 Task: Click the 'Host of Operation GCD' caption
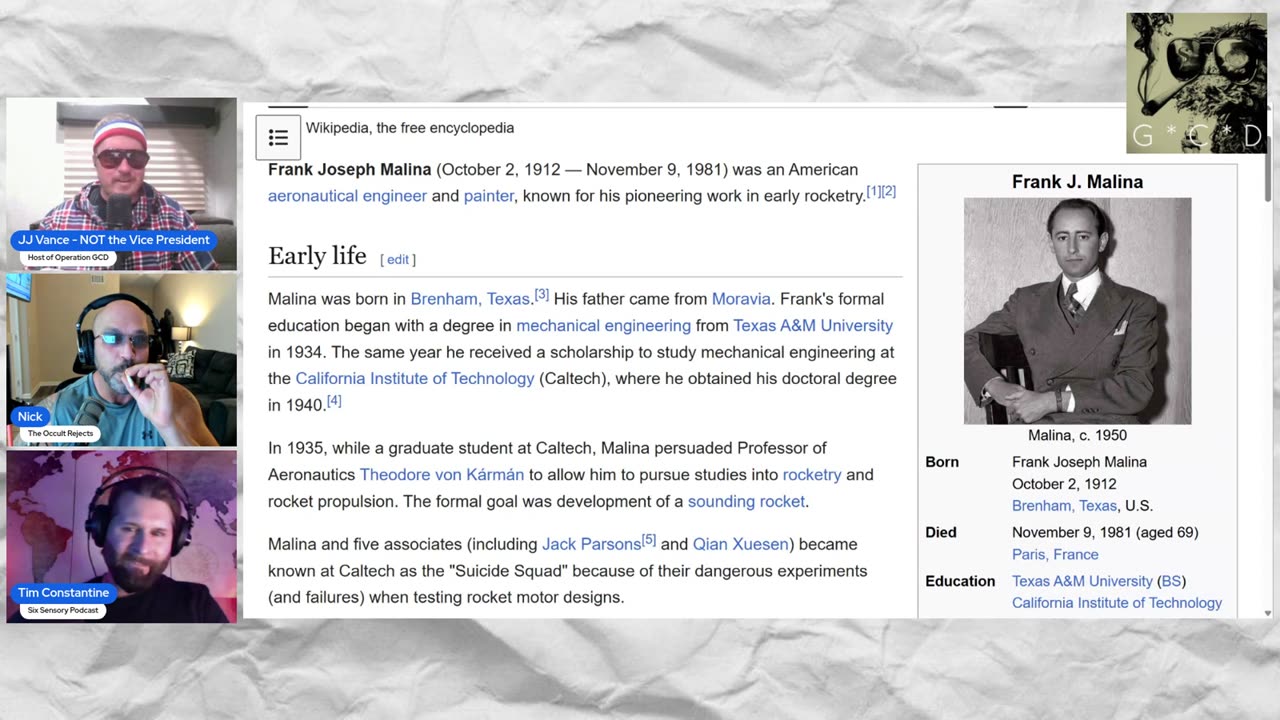pyautogui.click(x=69, y=258)
